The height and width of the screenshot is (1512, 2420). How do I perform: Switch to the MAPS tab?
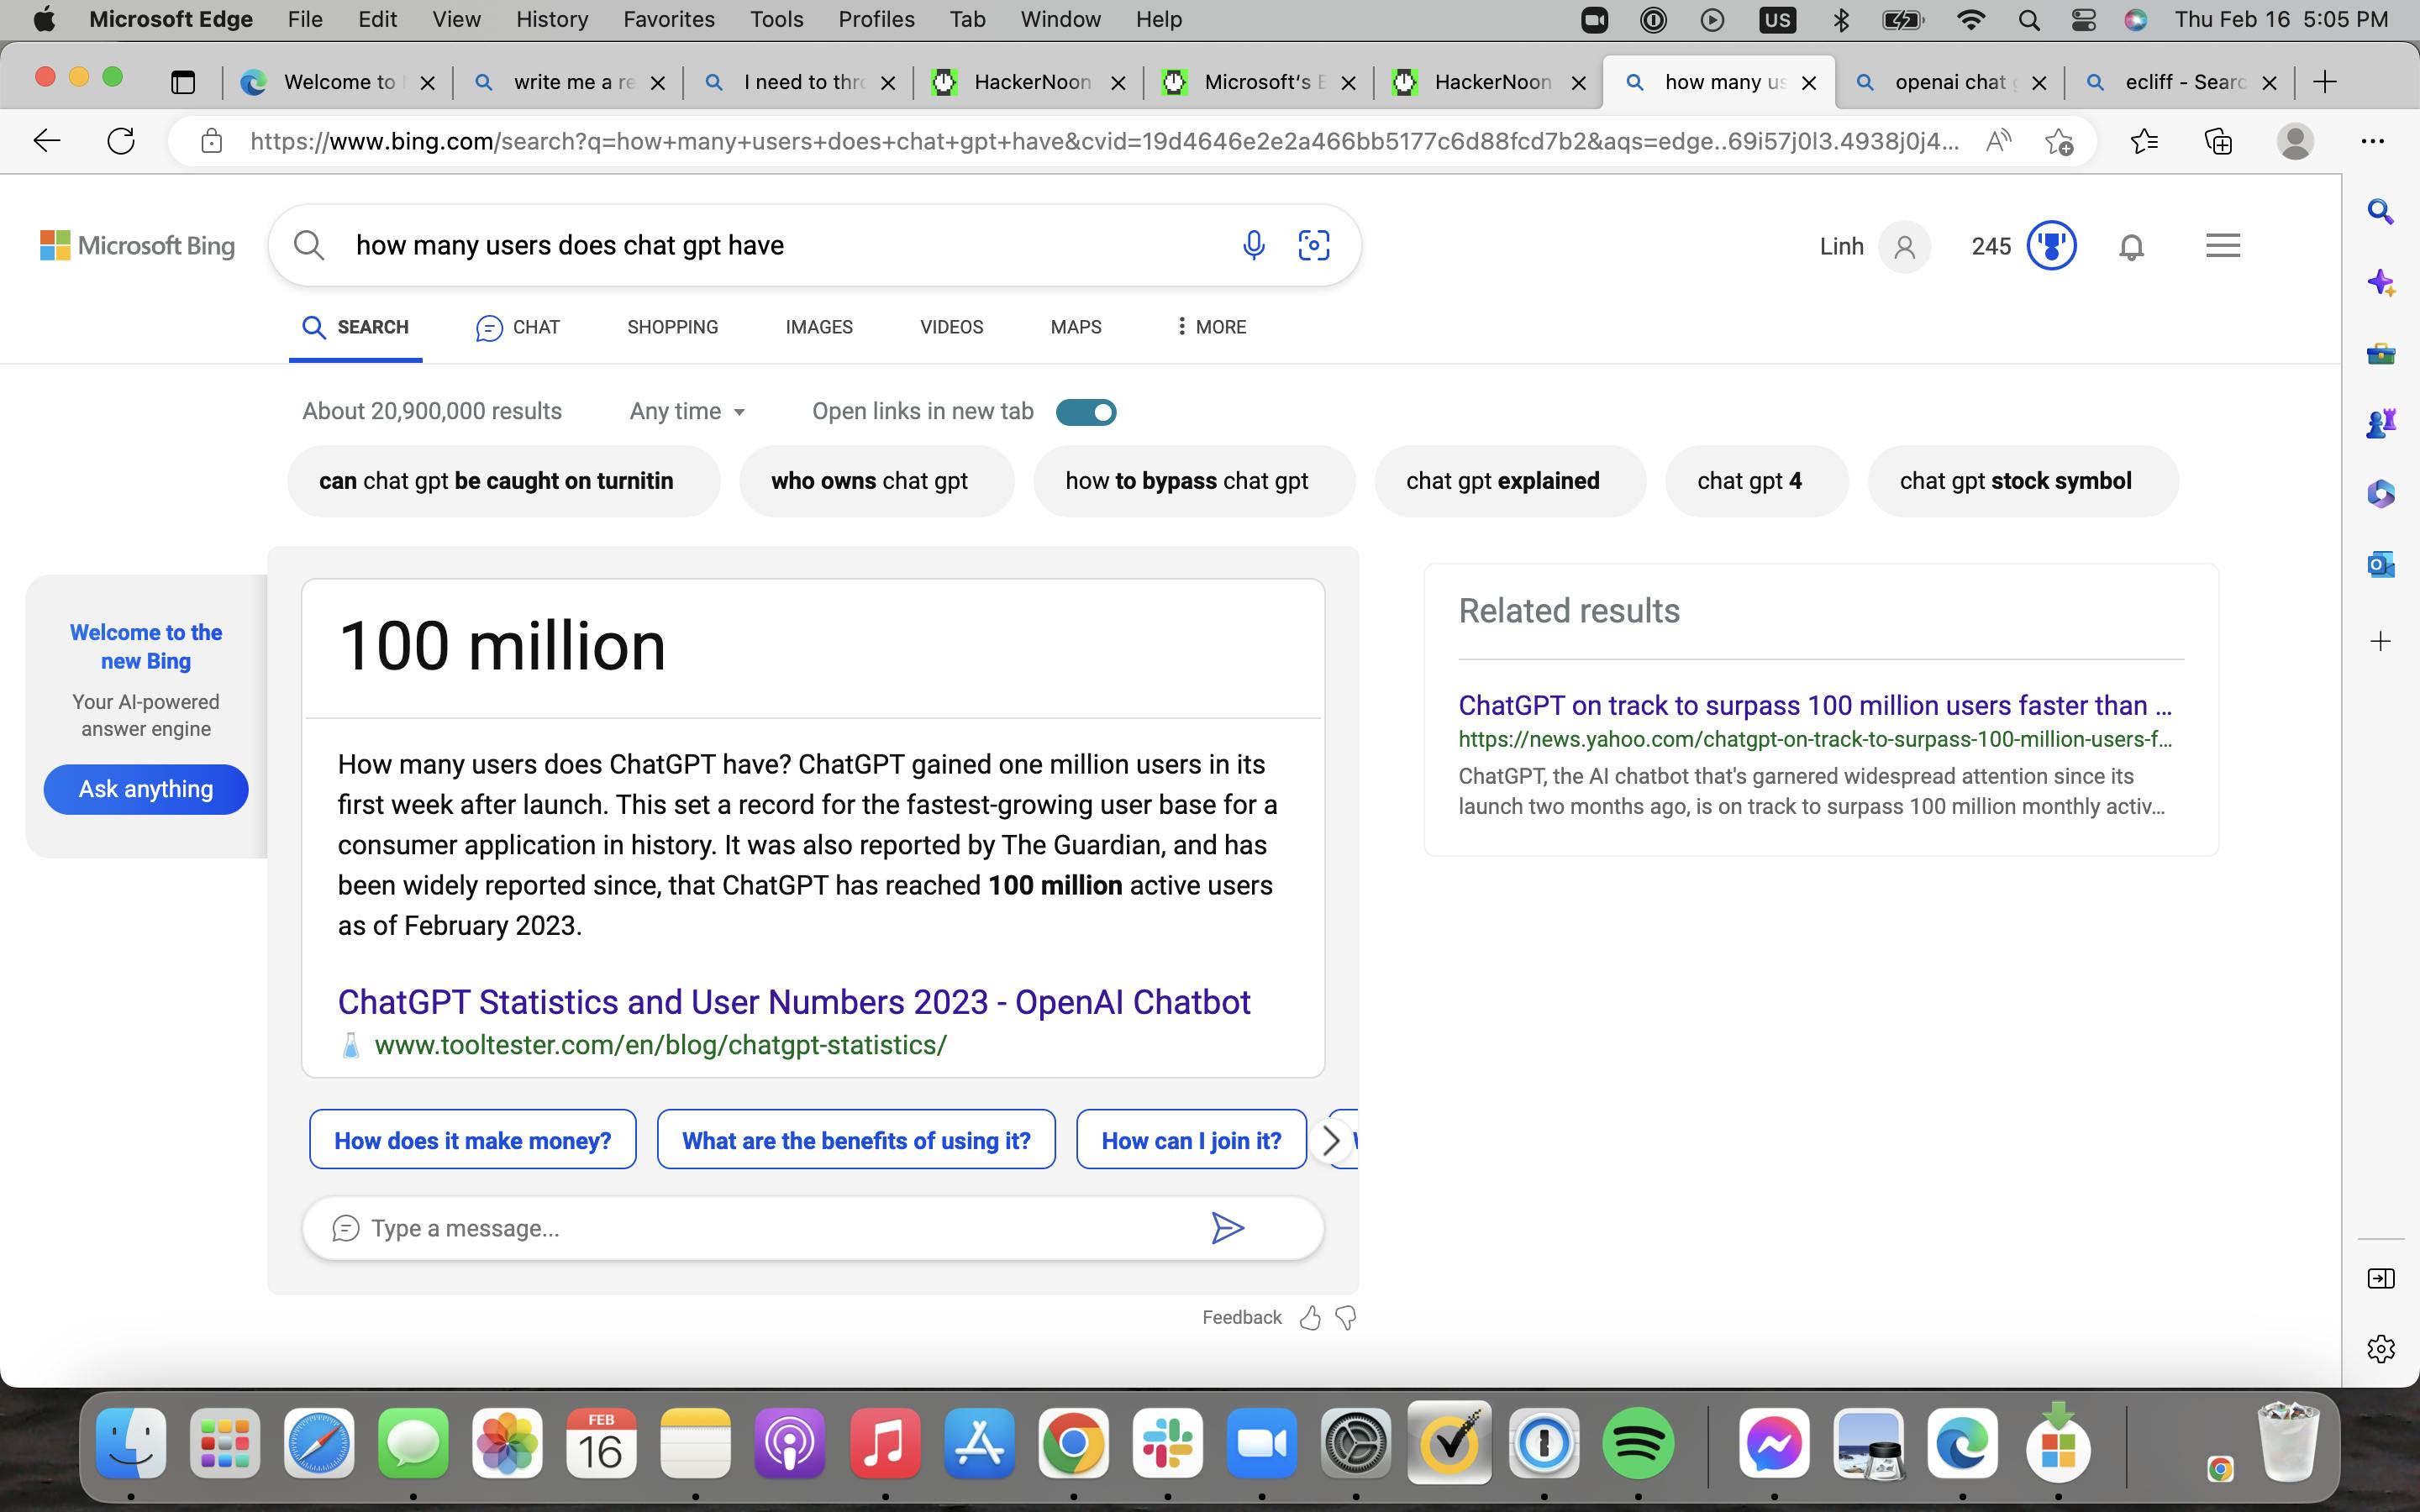[1076, 327]
